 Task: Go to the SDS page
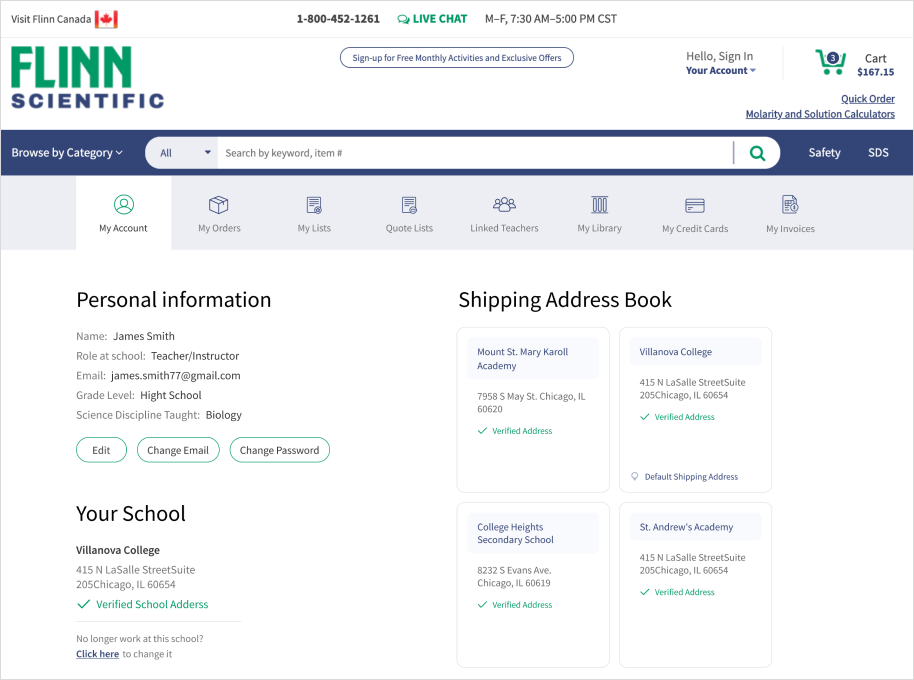(x=878, y=153)
